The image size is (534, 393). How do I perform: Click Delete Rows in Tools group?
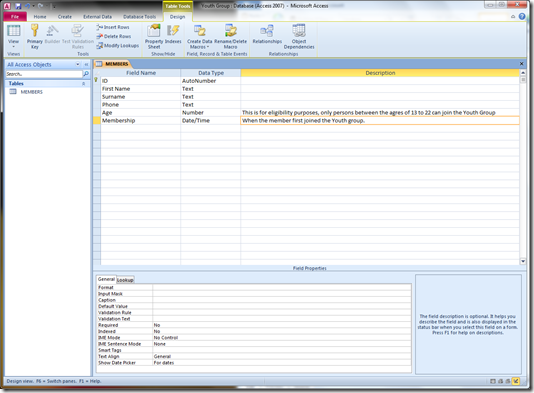[x=114, y=36]
